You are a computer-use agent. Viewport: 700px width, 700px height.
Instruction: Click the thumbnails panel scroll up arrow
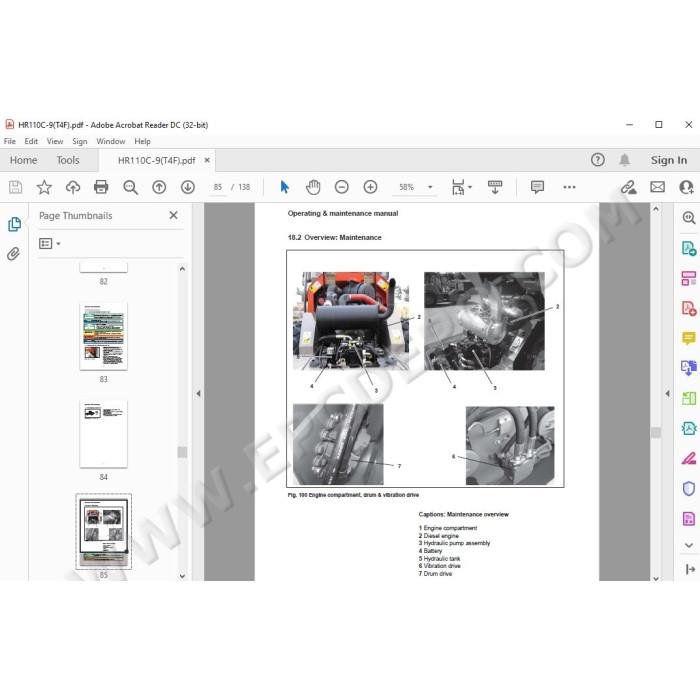(182, 269)
